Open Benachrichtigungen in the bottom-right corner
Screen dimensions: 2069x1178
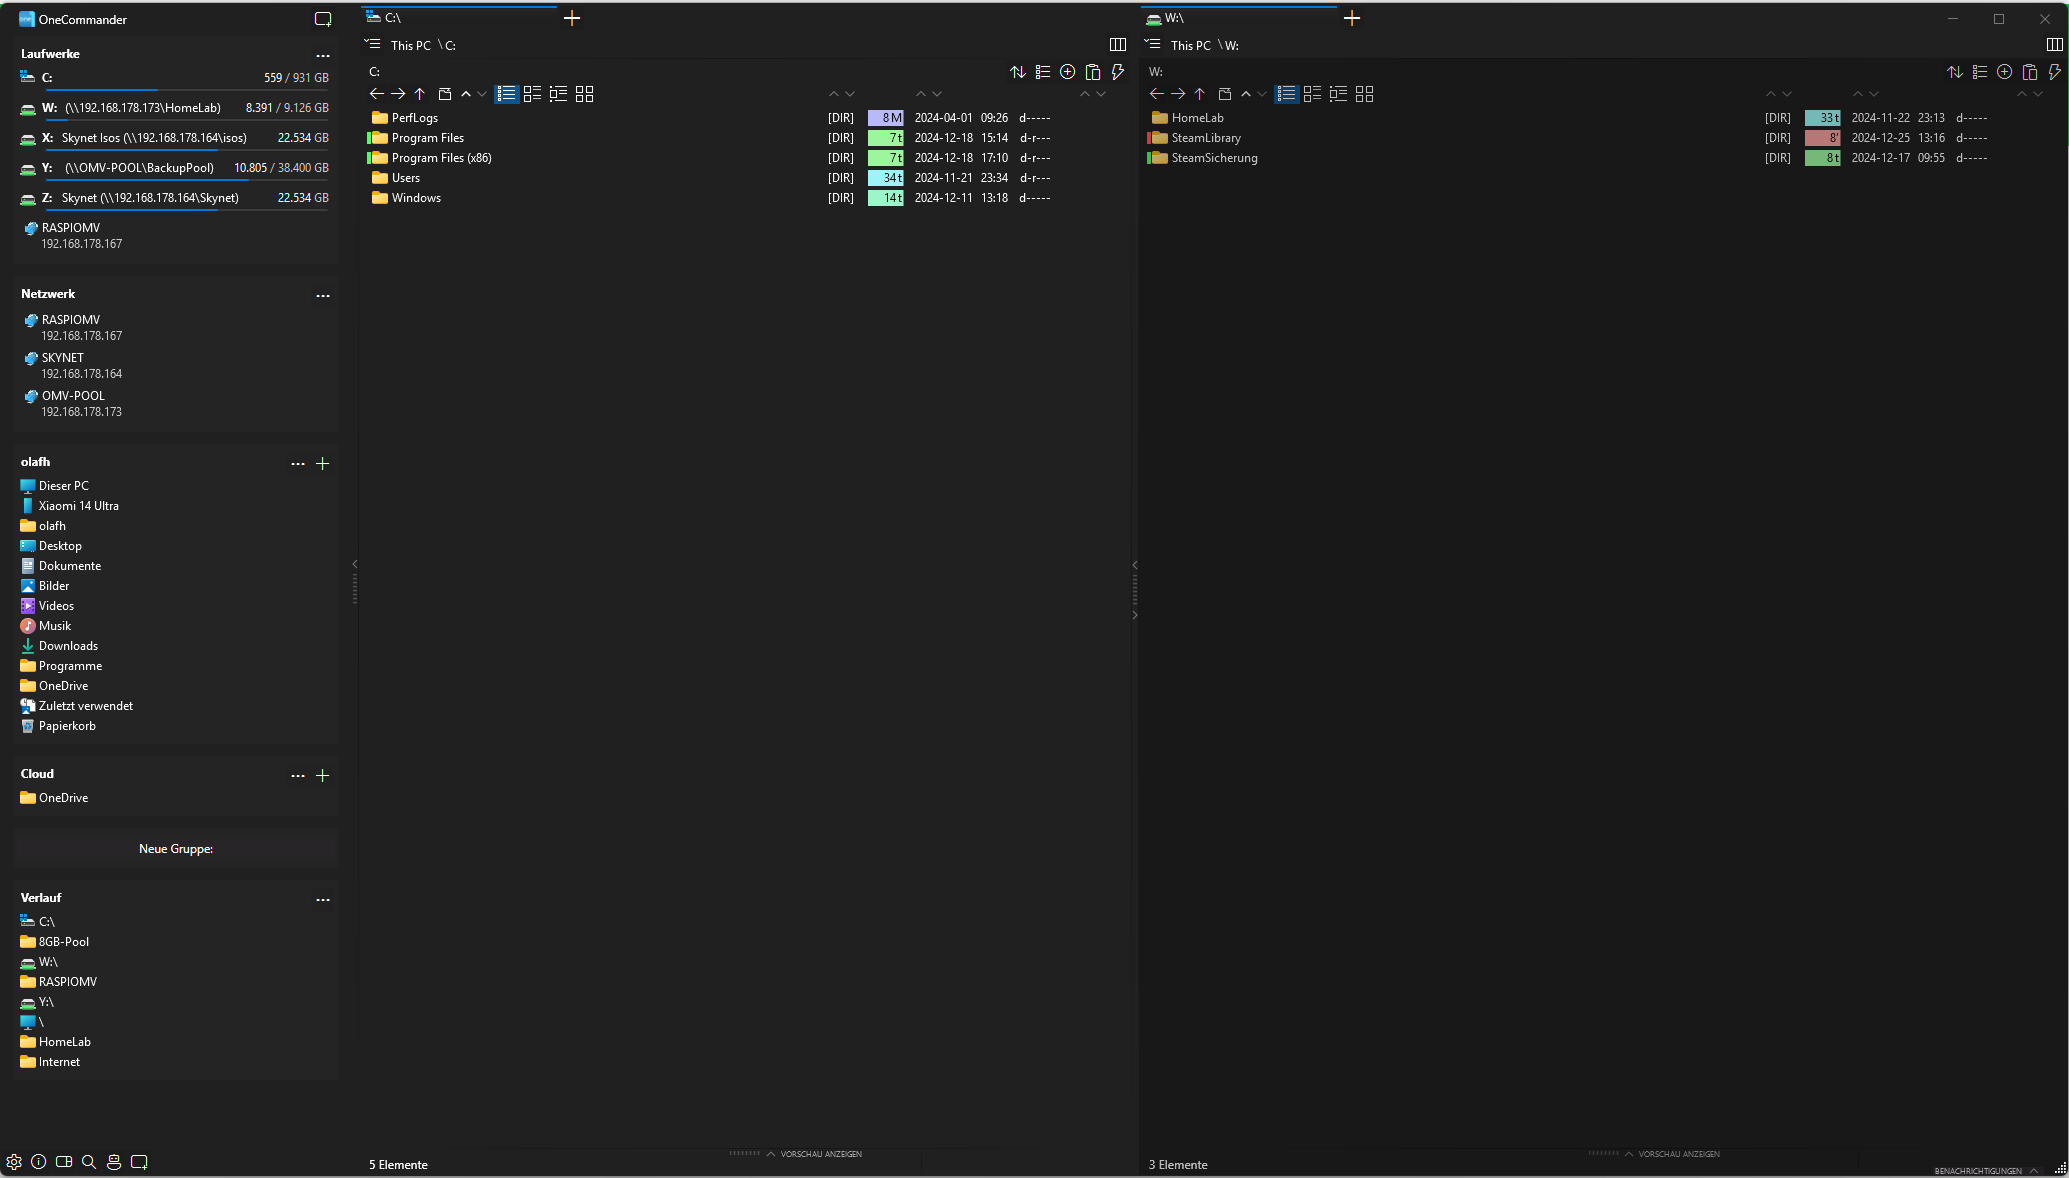pos(1986,1170)
